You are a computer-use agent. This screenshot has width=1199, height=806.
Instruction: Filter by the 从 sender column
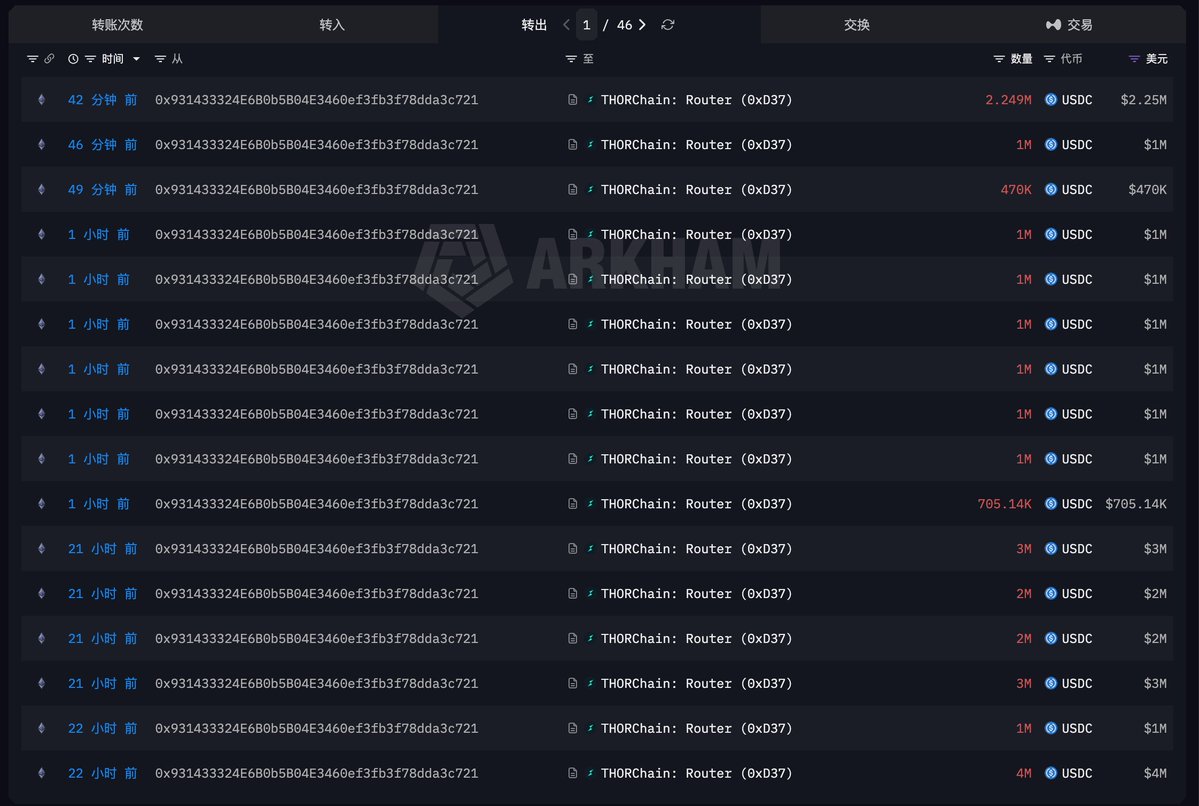click(160, 59)
